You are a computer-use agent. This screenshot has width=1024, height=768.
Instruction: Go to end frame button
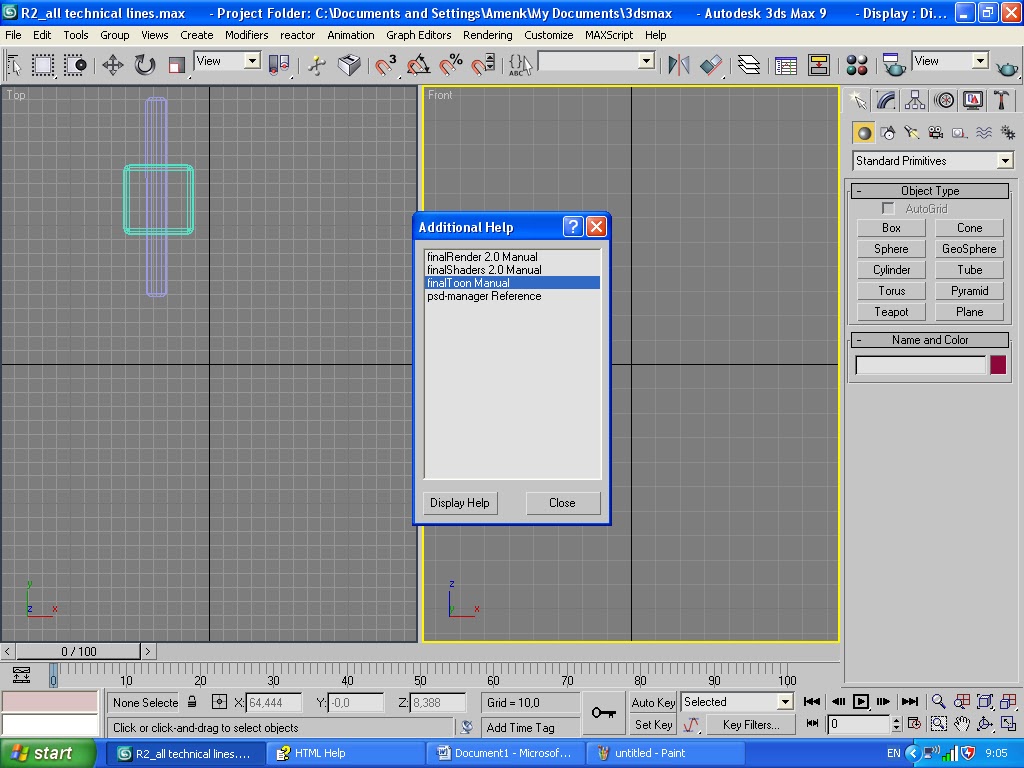tap(909, 701)
